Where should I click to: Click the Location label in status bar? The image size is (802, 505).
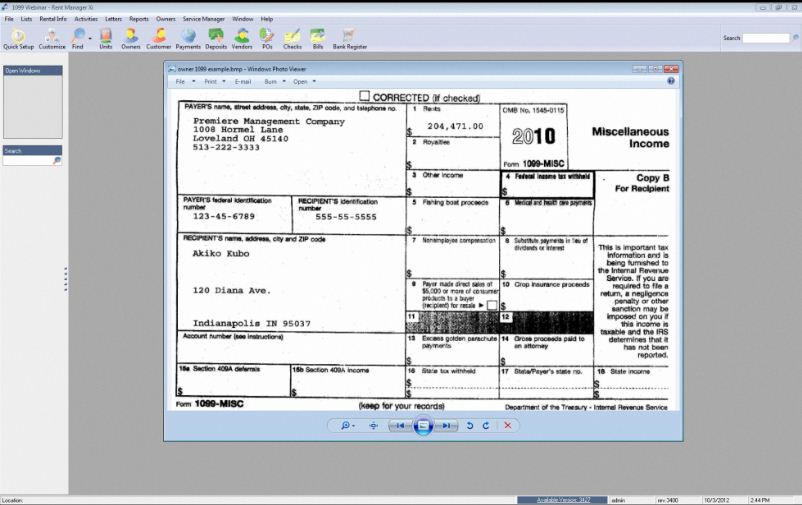pos(12,500)
